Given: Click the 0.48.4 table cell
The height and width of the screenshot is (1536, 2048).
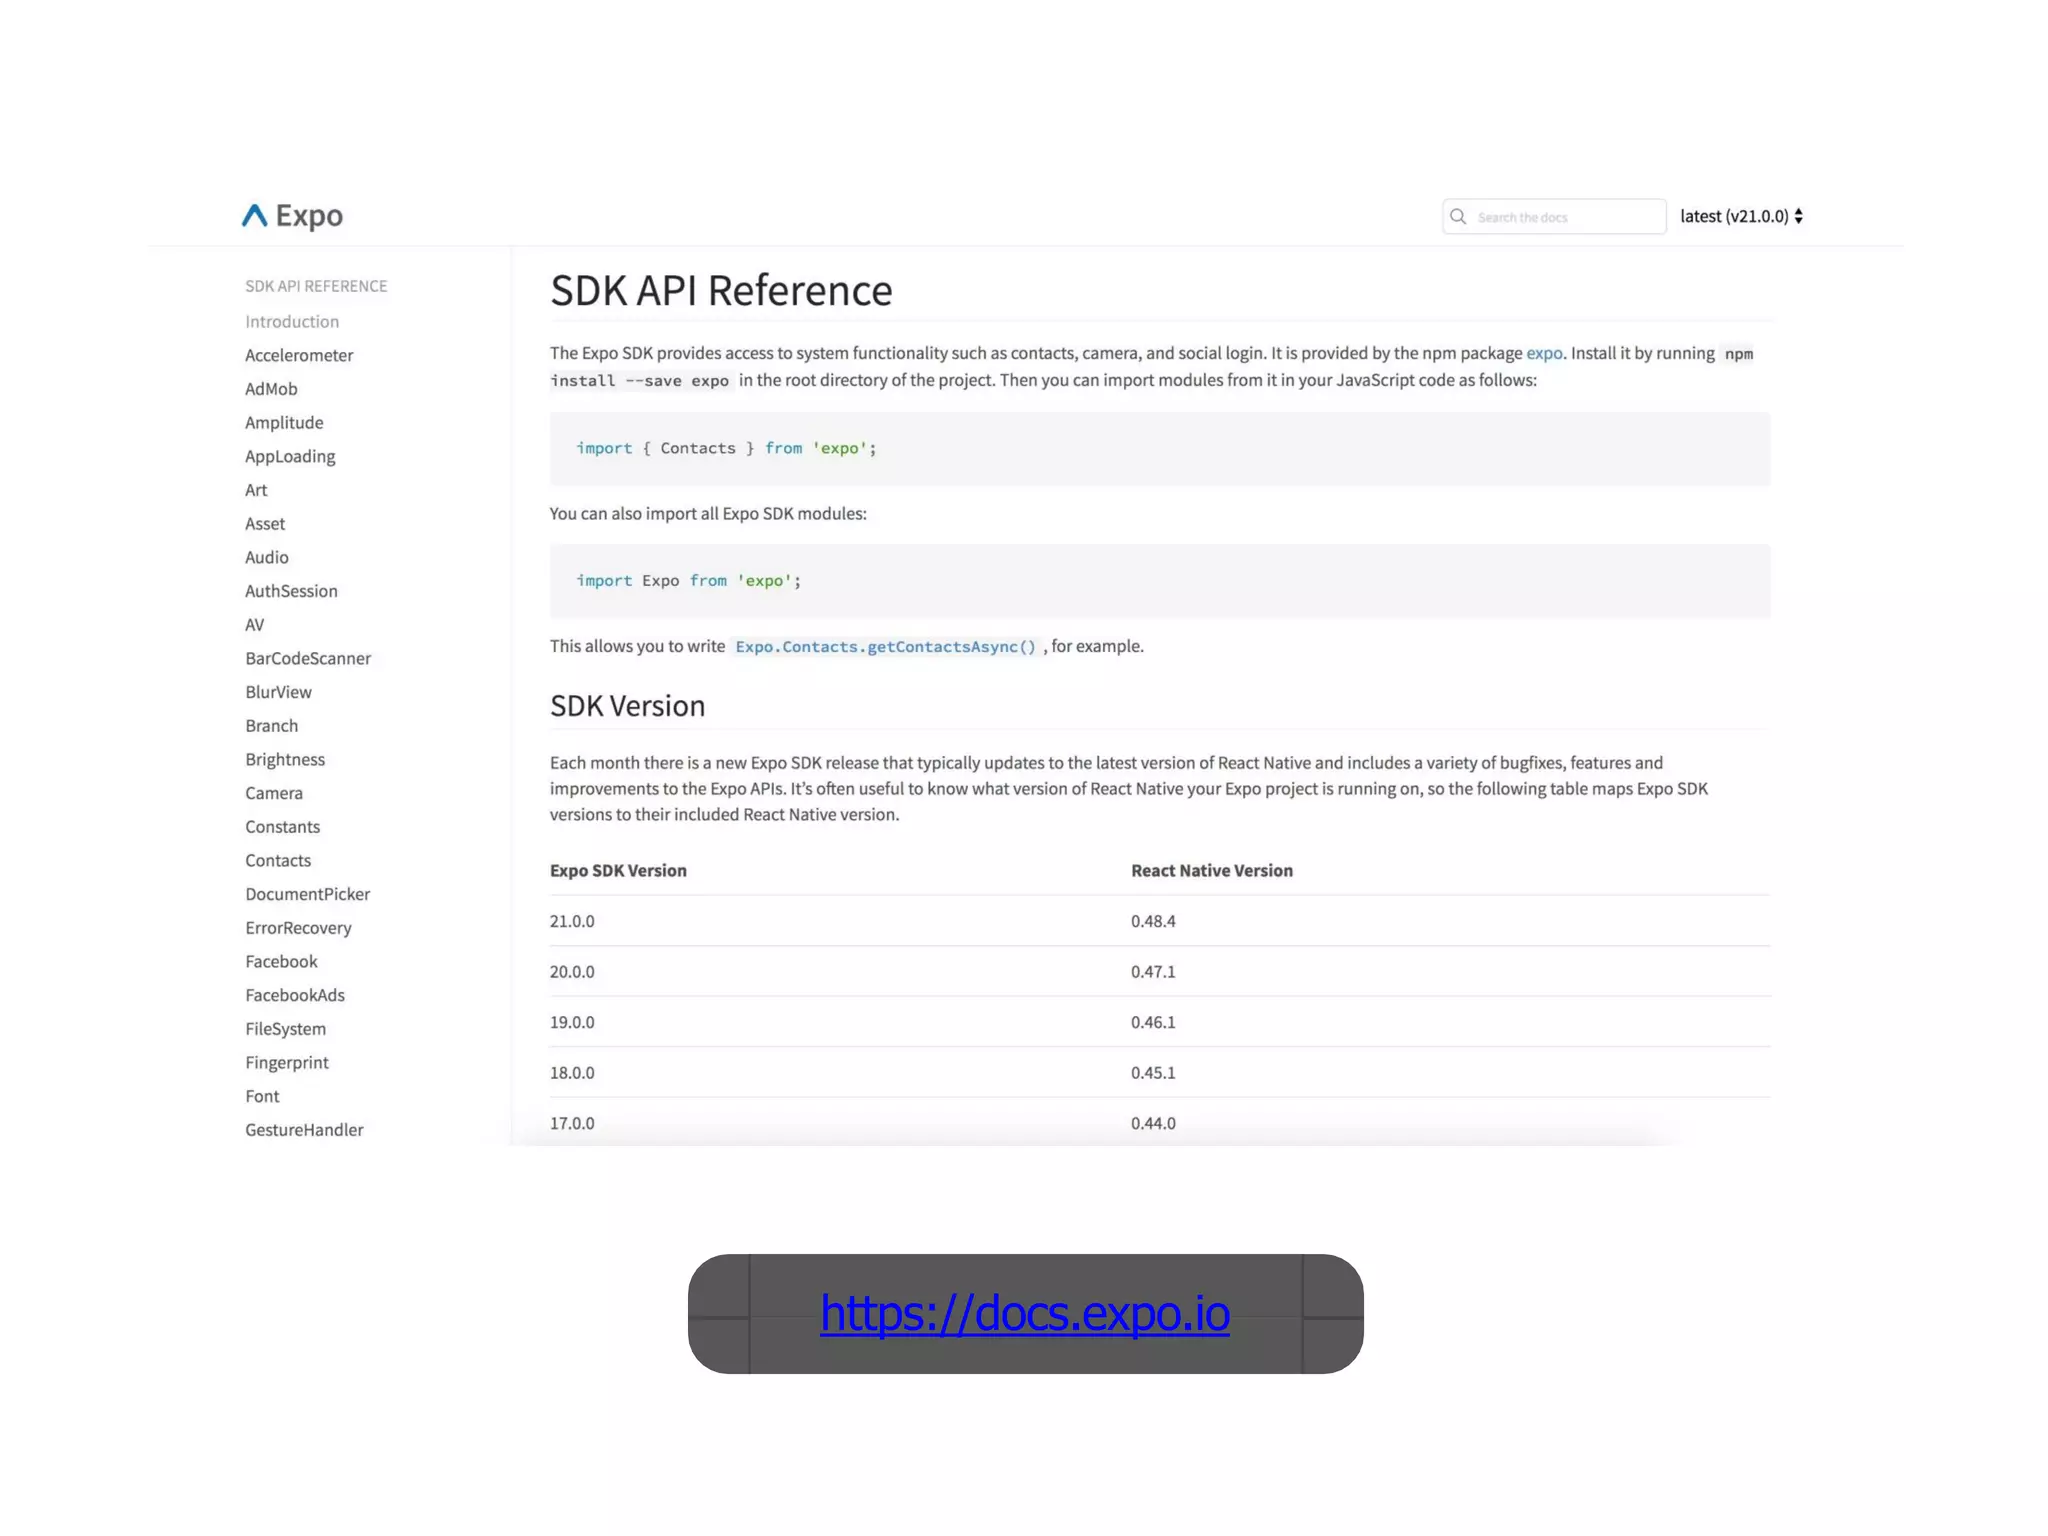Looking at the screenshot, I should point(1153,921).
